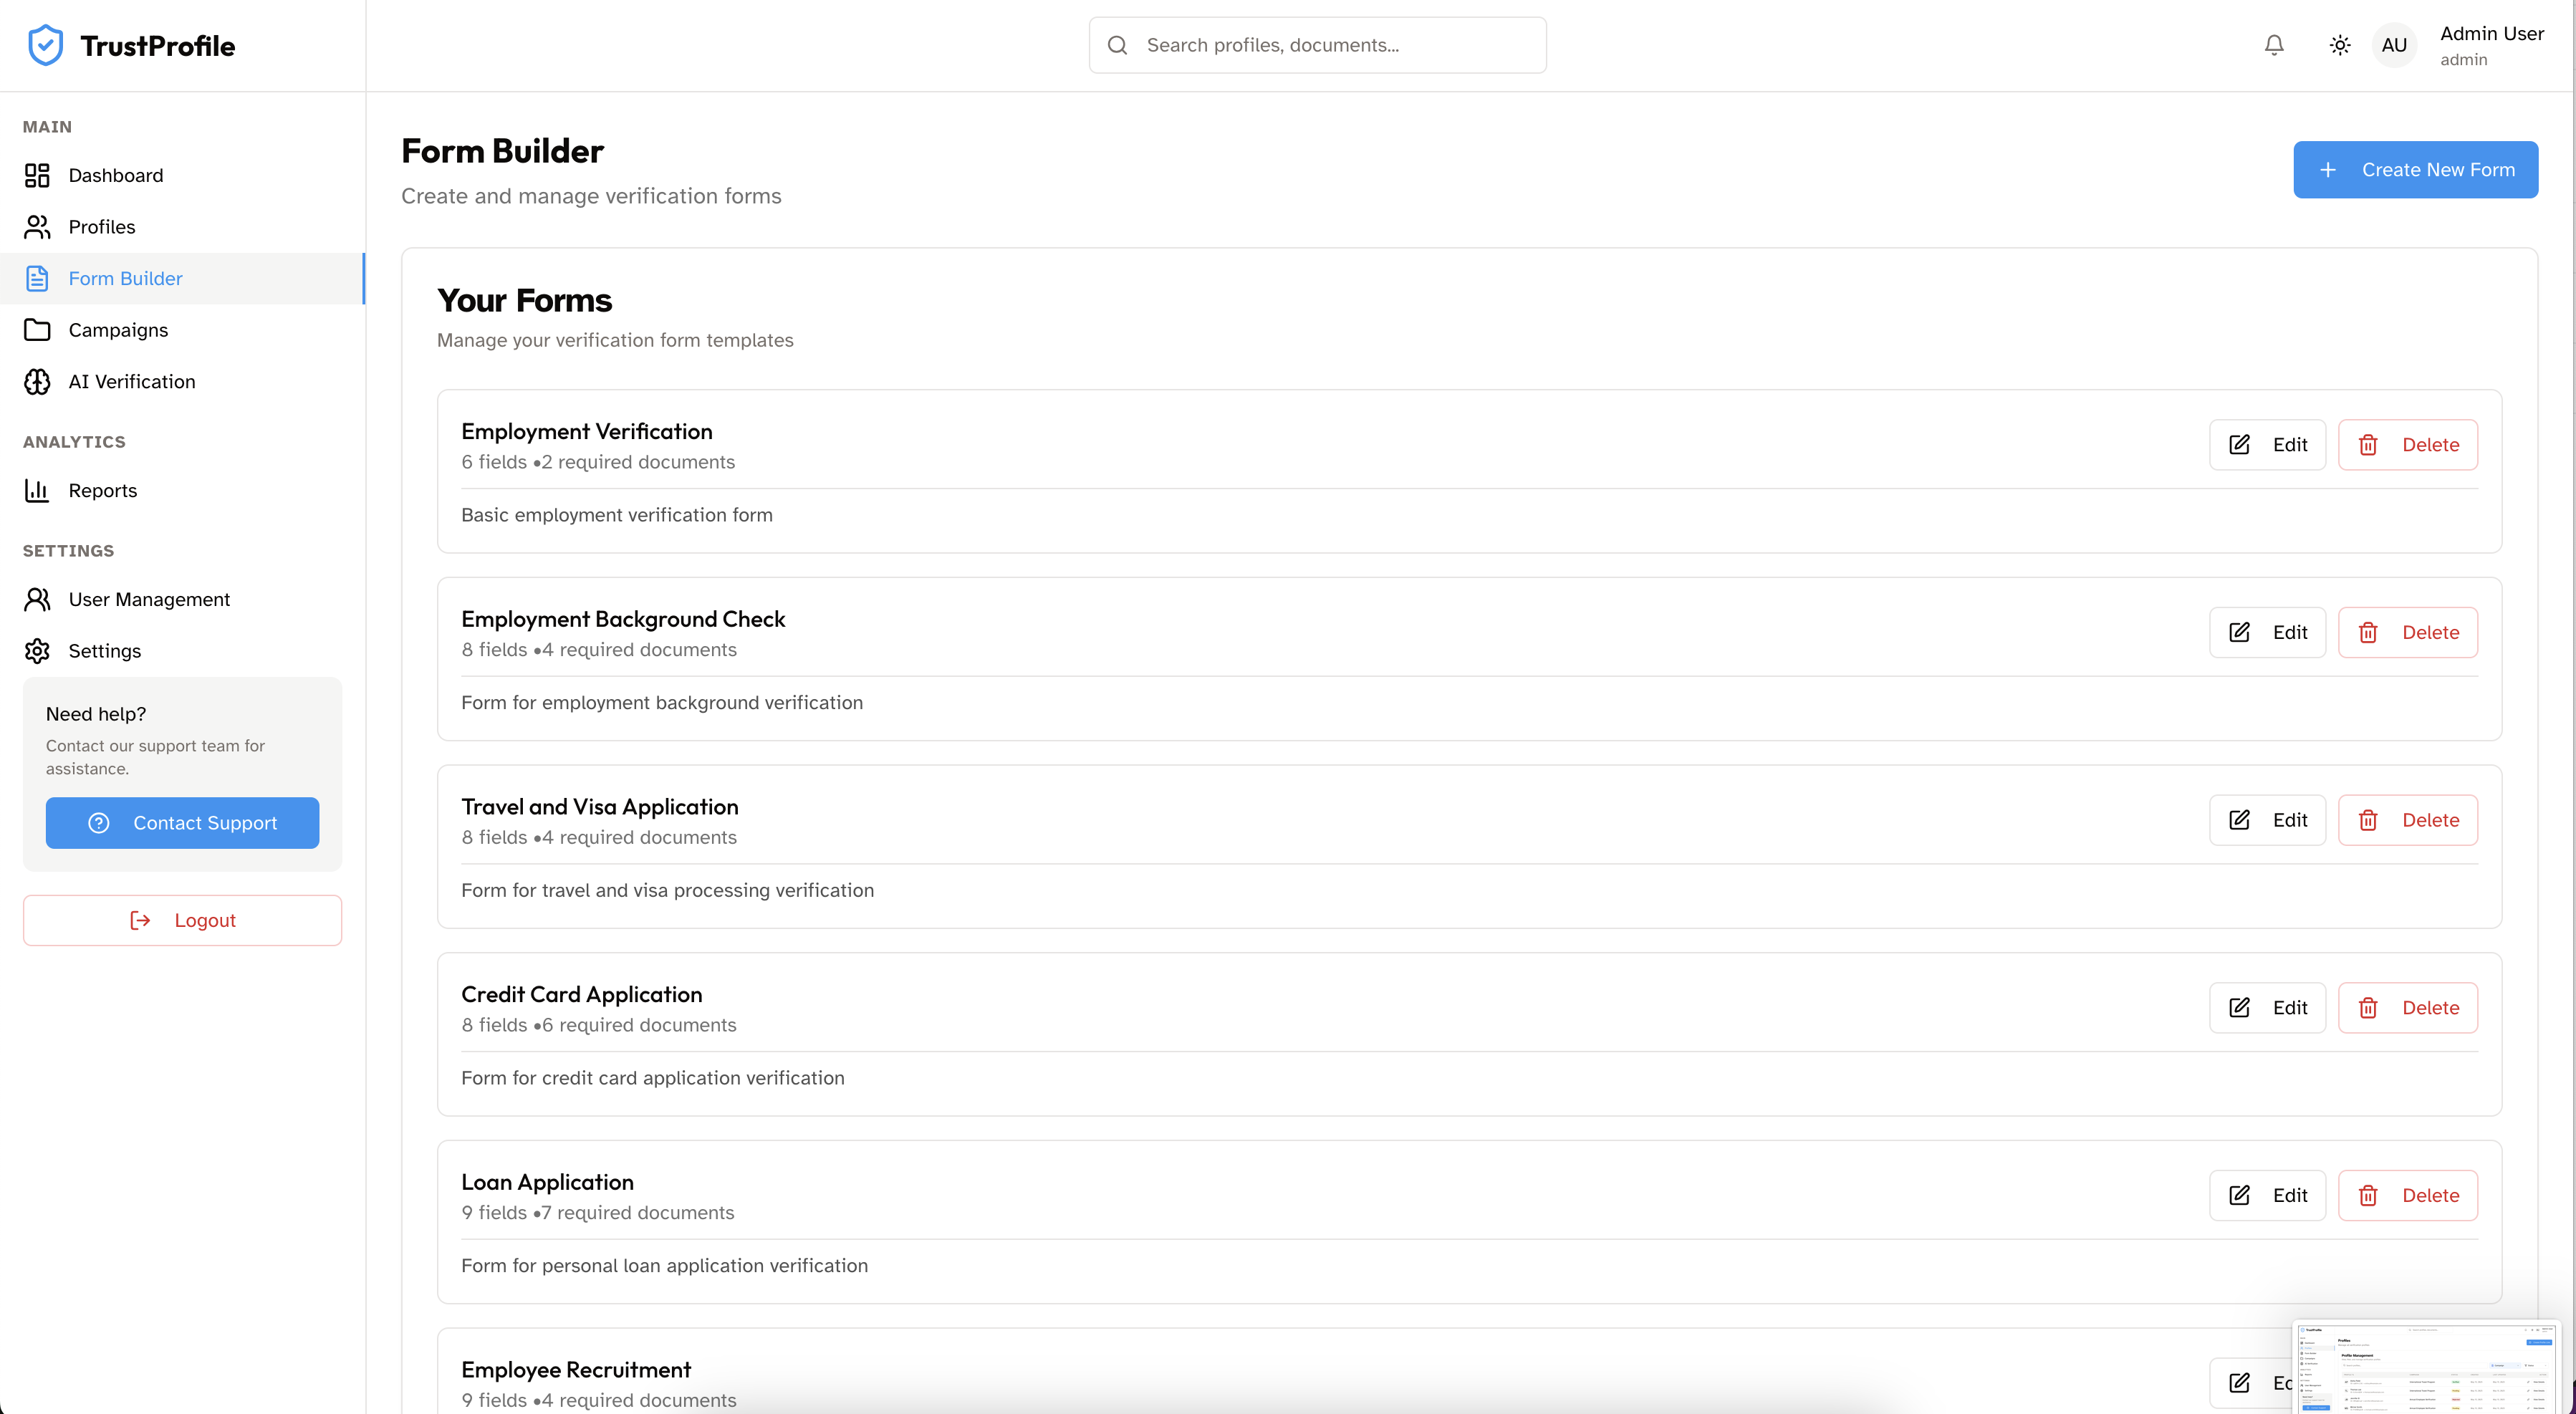2576x1414 pixels.
Task: Toggle the light/dark theme sun icon
Action: pos(2340,45)
